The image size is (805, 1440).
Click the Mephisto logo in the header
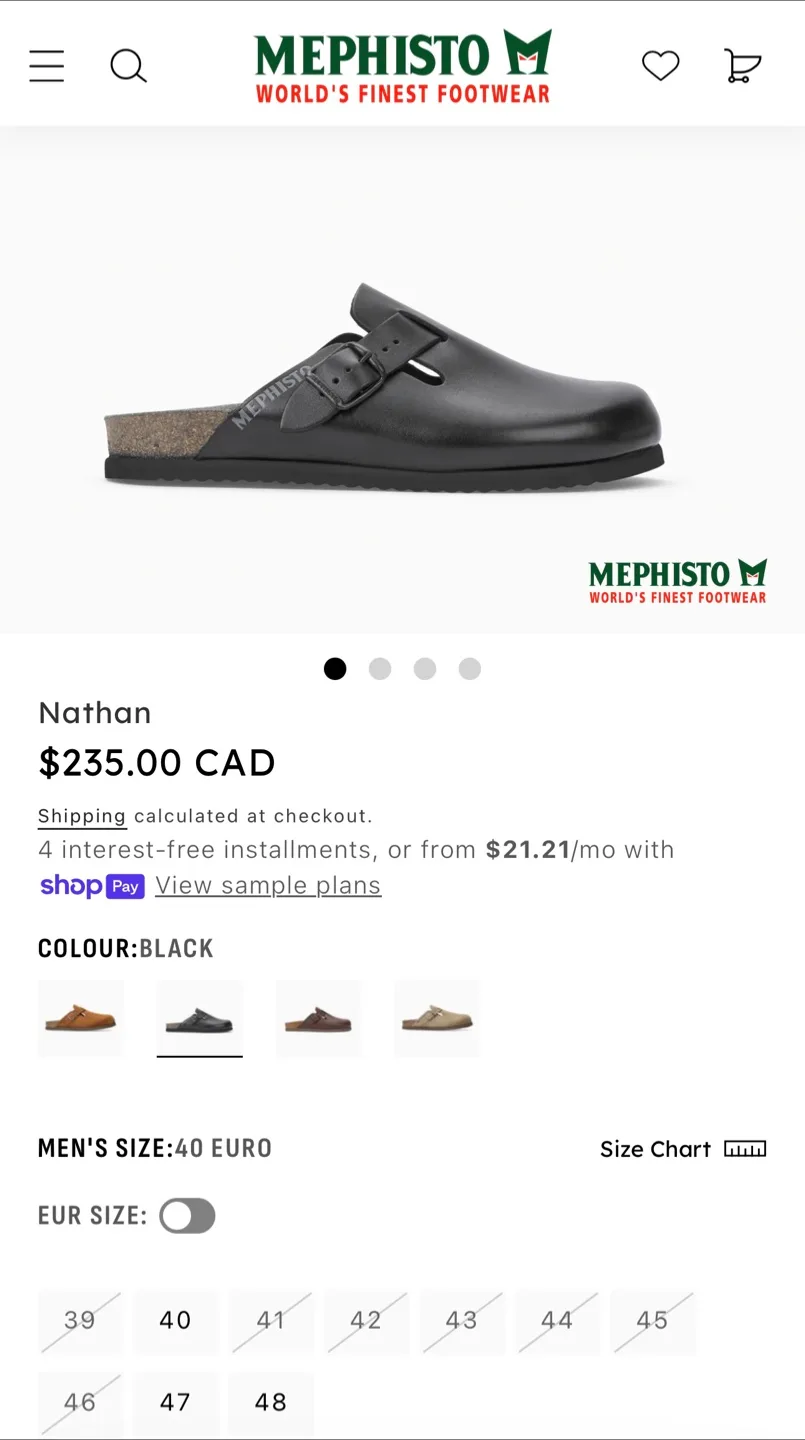click(x=403, y=63)
